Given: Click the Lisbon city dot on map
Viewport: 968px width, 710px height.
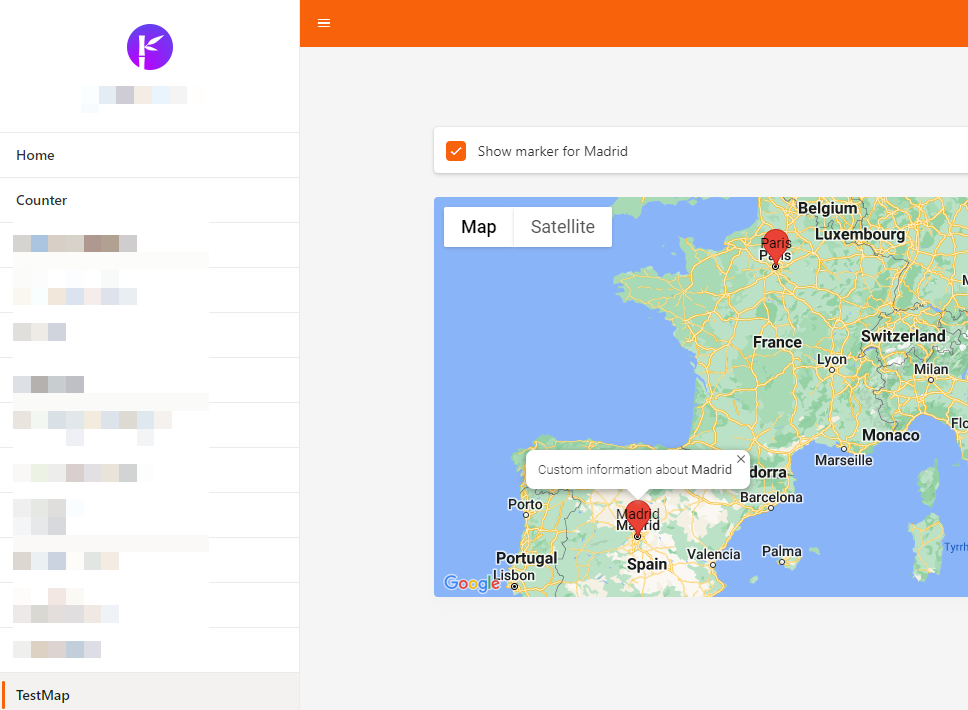Looking at the screenshot, I should point(514,587).
